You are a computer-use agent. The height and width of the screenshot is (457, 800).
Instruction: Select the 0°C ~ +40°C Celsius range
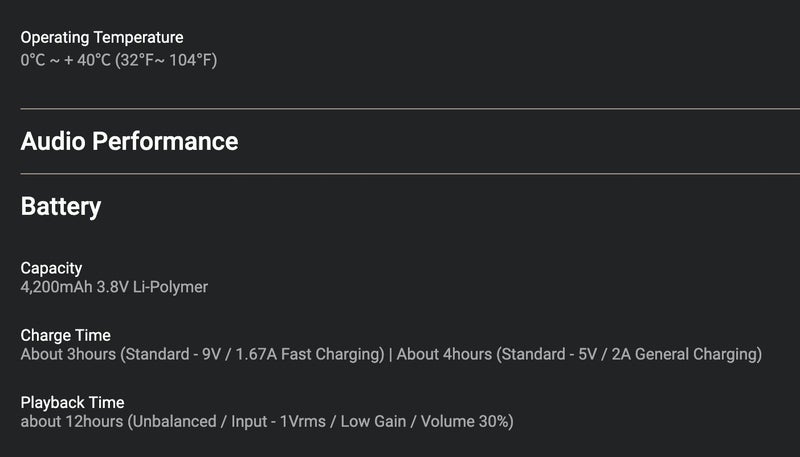[x=65, y=60]
